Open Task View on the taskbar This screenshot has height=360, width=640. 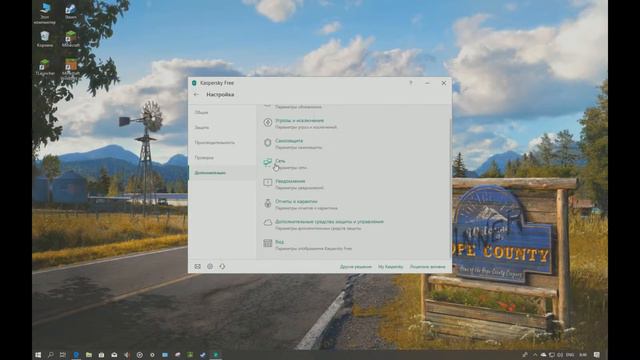[63, 355]
